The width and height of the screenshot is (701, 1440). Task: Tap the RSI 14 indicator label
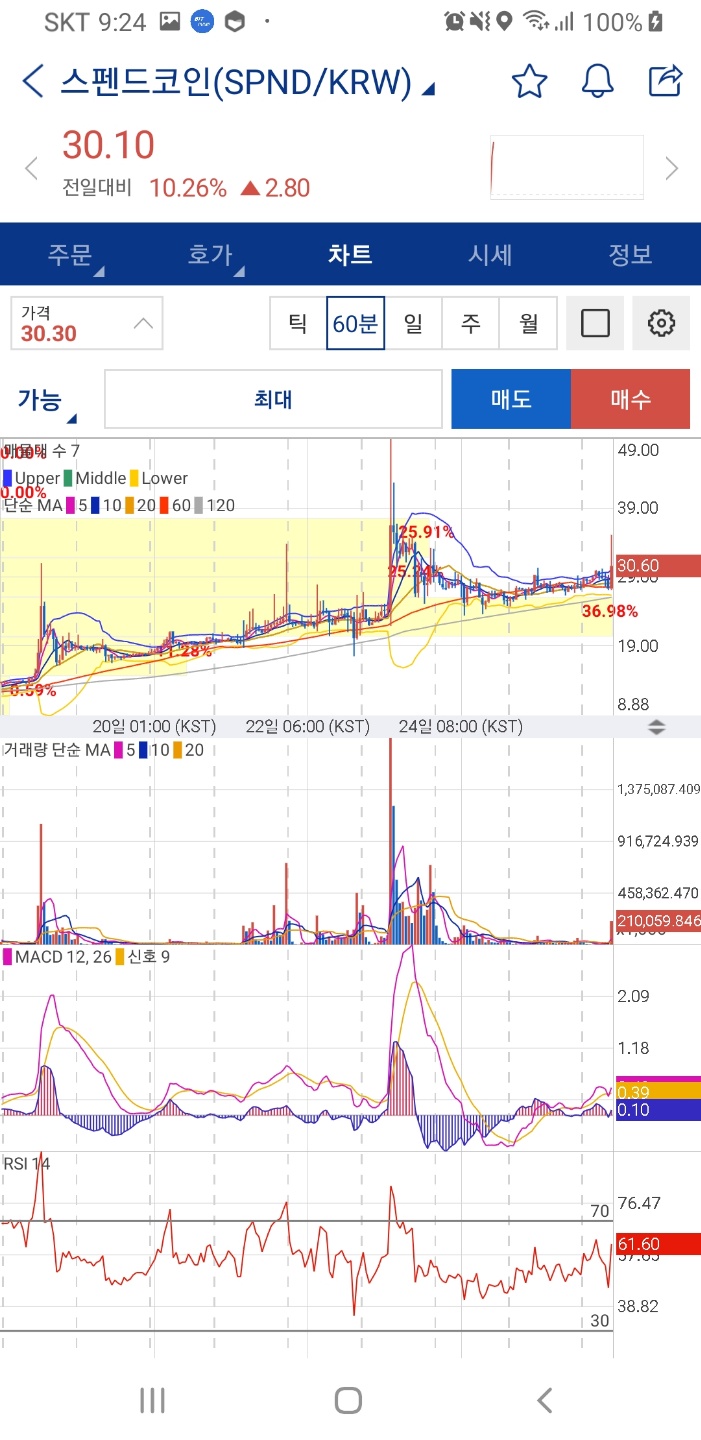click(x=27, y=1163)
